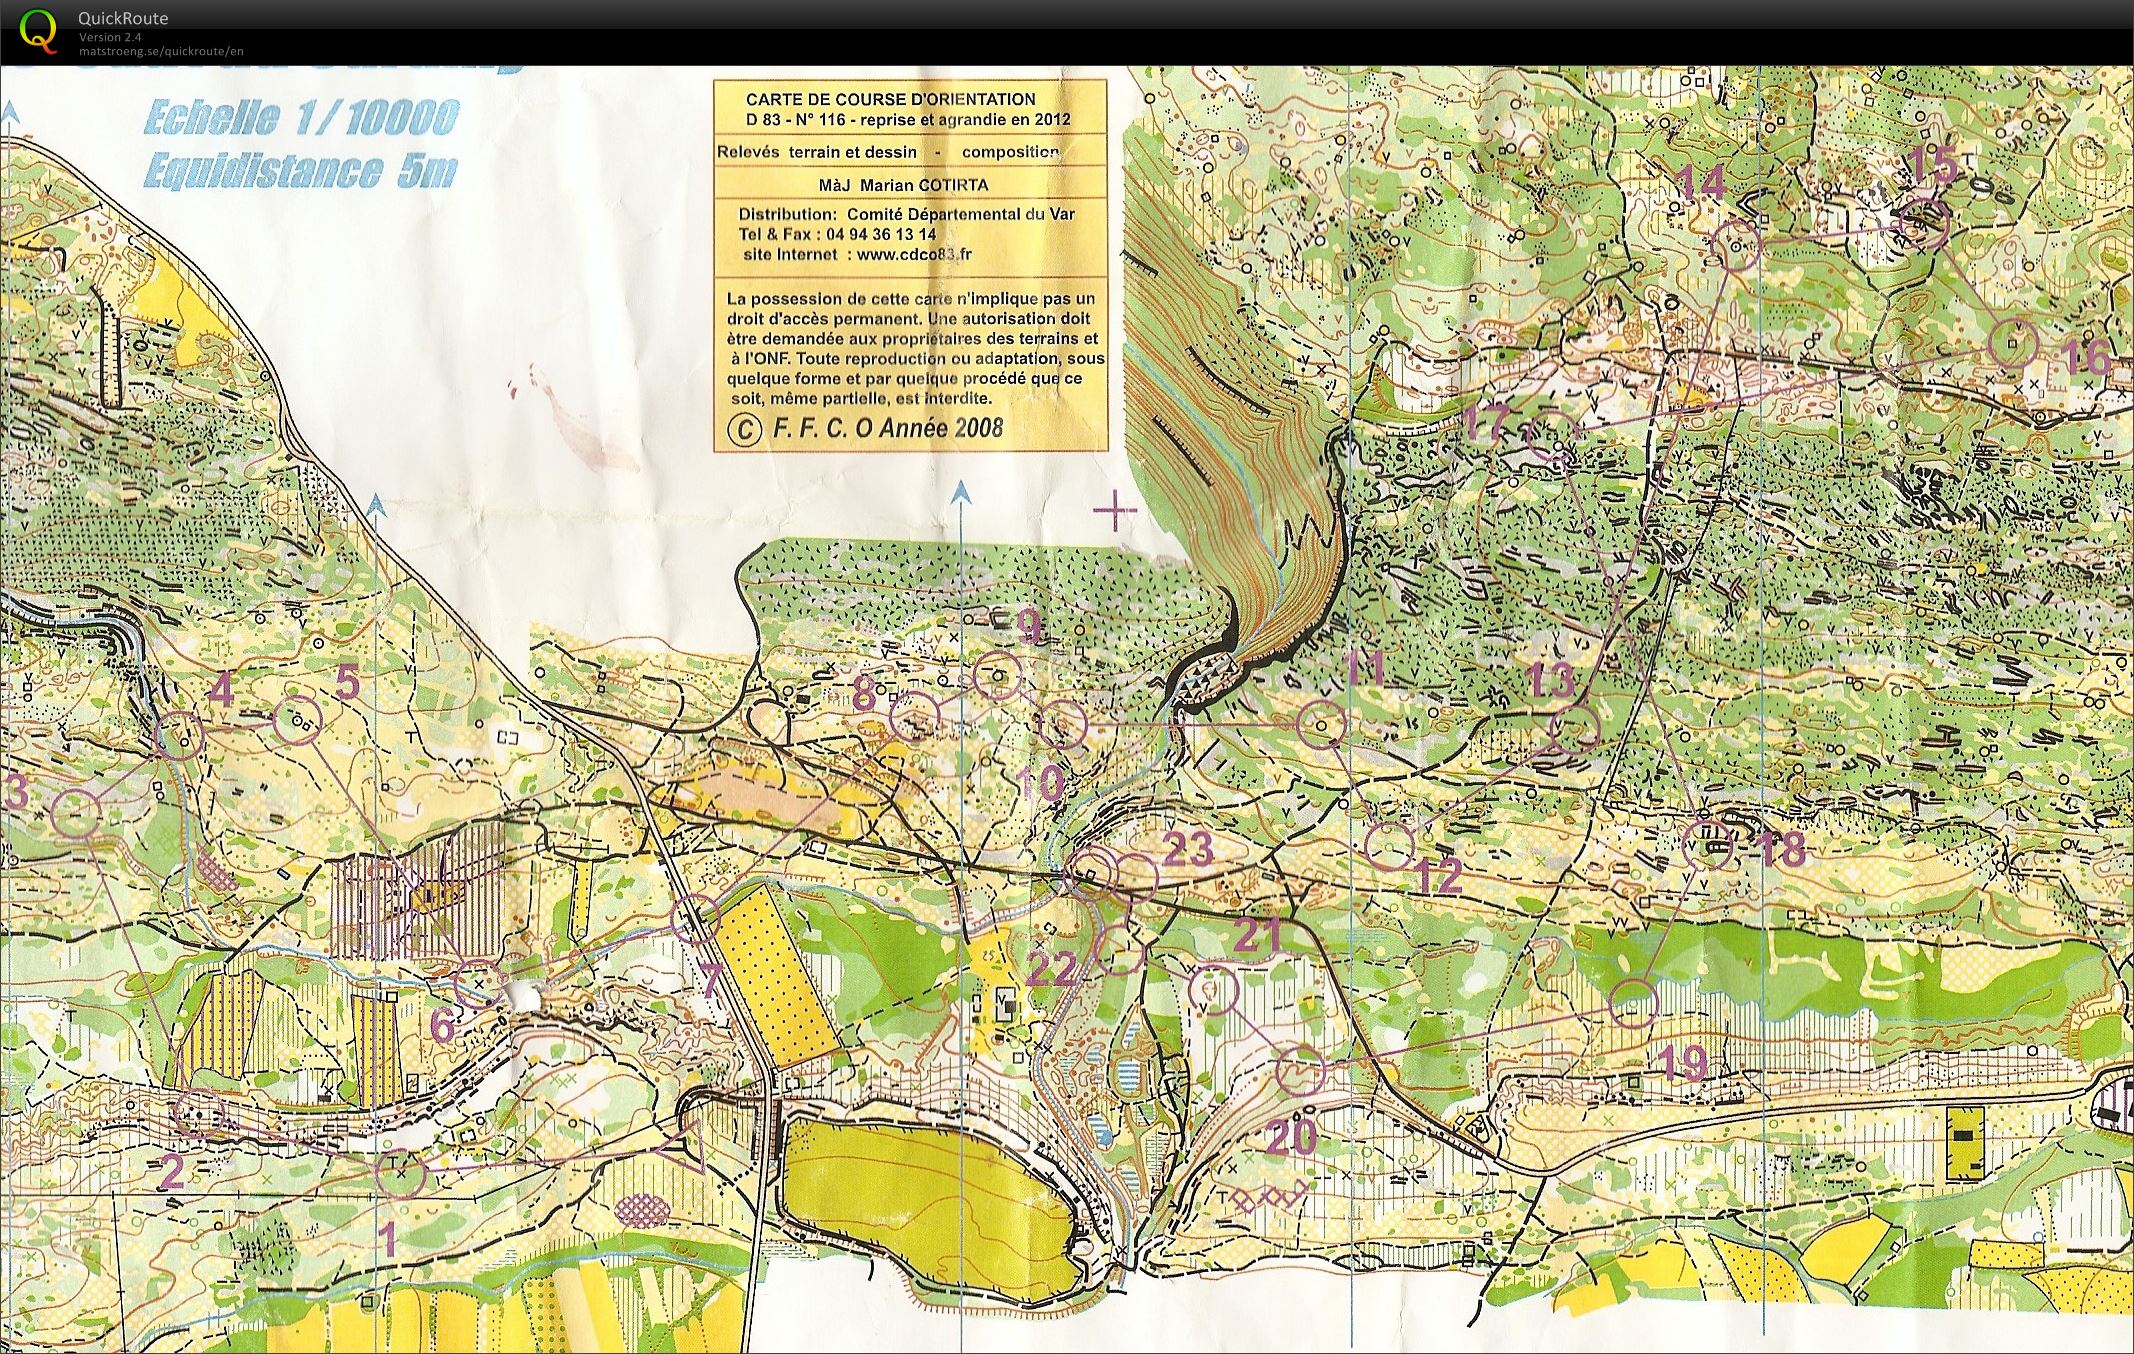Screen dimensions: 2134x1354
Task: Select control circle 11 on the map
Action: click(1321, 725)
